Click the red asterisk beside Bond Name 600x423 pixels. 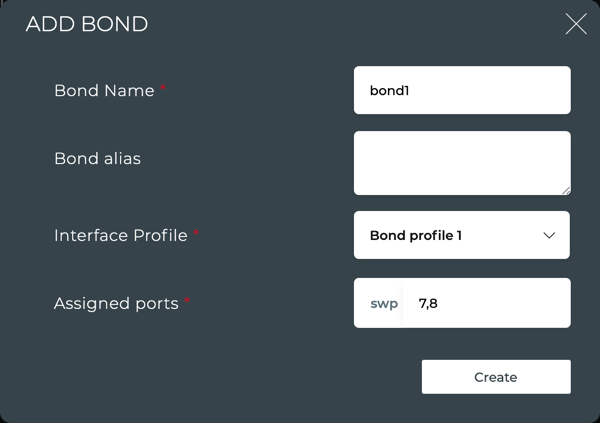pos(163,89)
